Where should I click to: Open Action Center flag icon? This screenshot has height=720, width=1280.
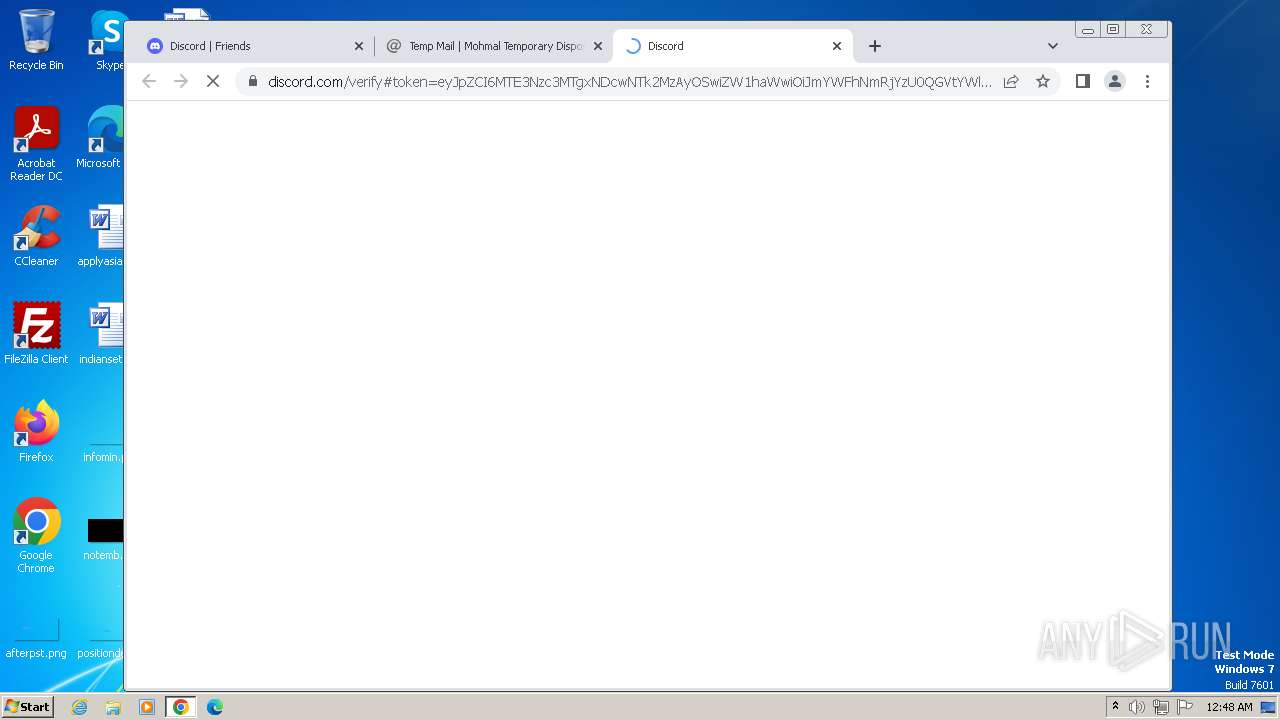tap(1185, 707)
